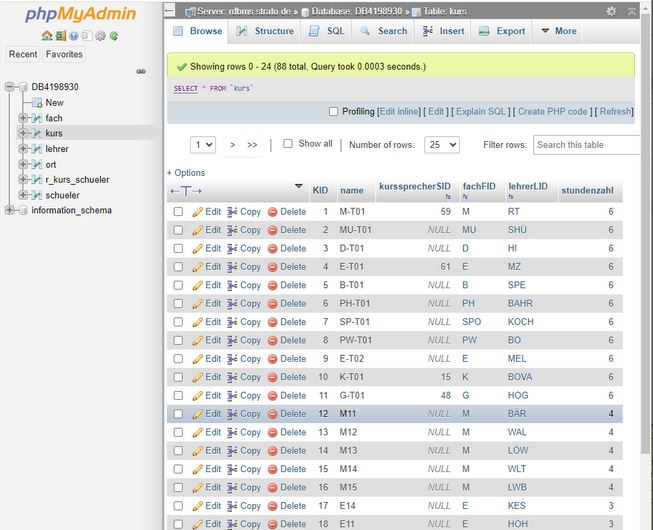Go to the last page with >> button

click(x=252, y=145)
